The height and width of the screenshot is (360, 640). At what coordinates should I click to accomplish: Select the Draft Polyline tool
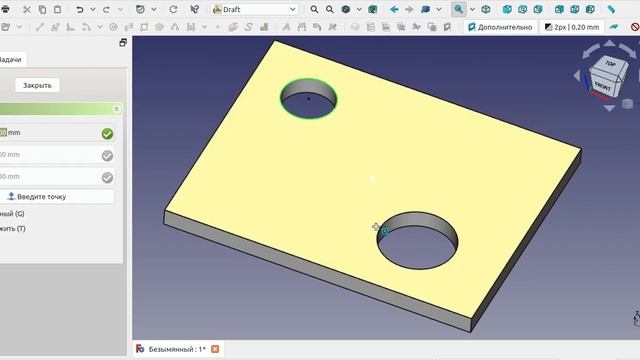pyautogui.click(x=55, y=27)
